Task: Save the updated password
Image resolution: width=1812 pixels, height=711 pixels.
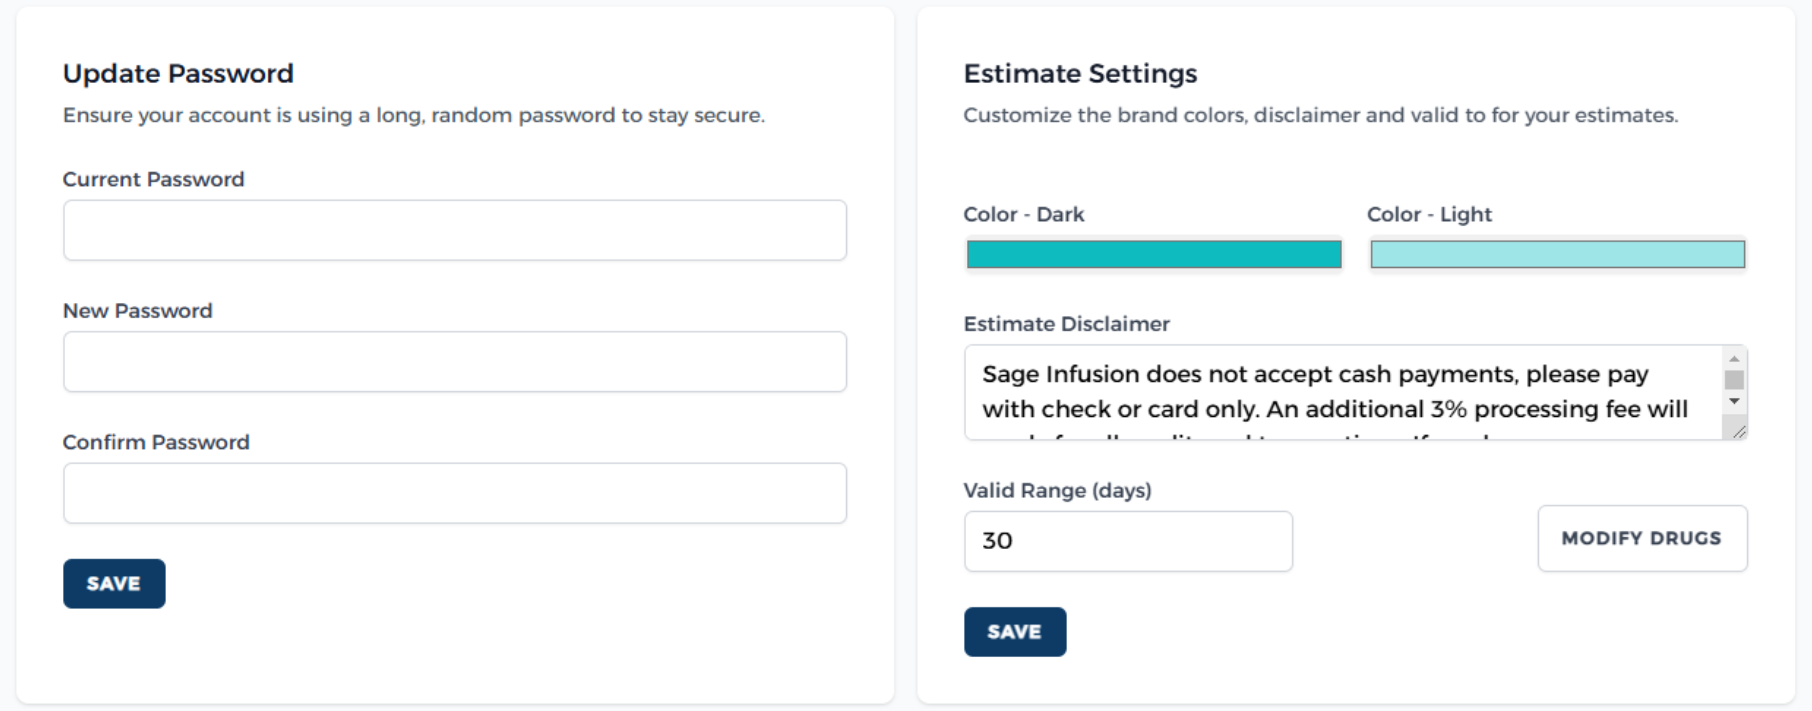Action: pos(114,584)
